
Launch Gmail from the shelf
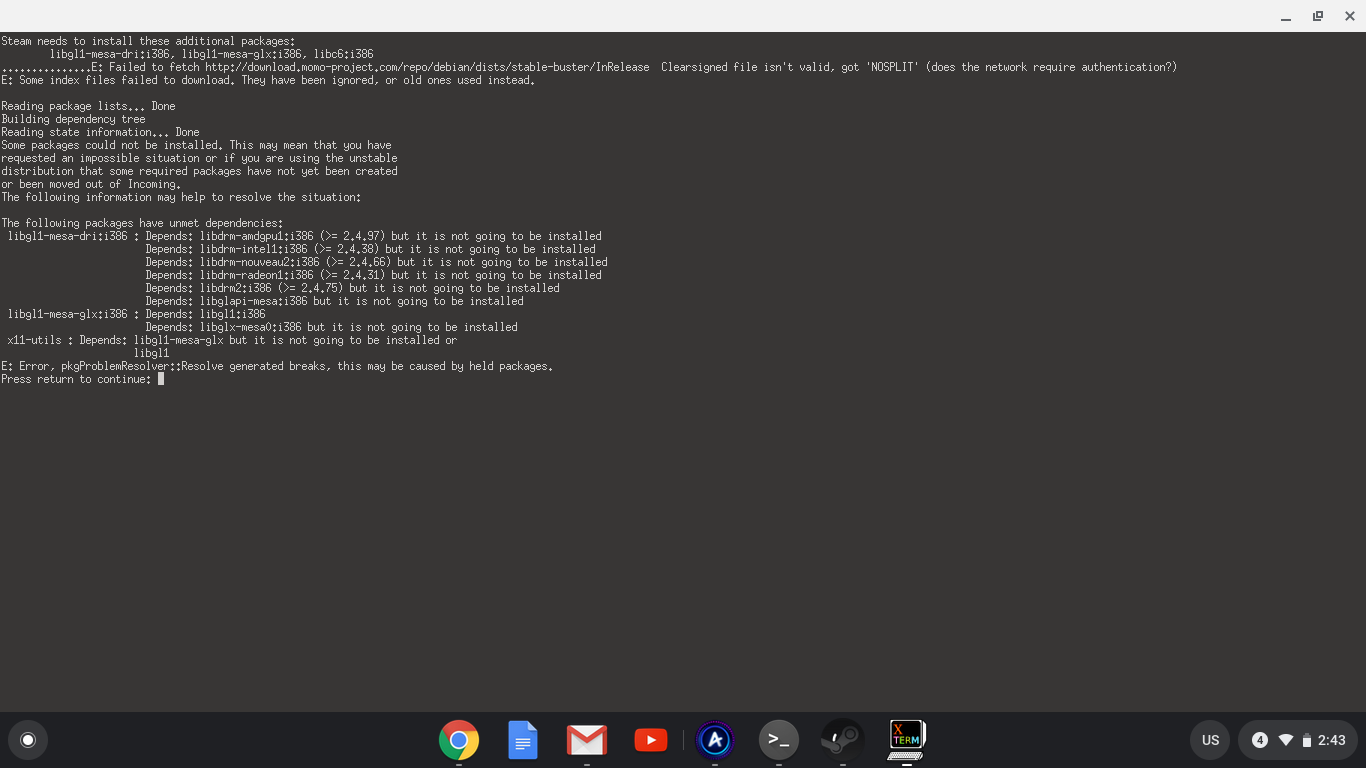(x=587, y=740)
